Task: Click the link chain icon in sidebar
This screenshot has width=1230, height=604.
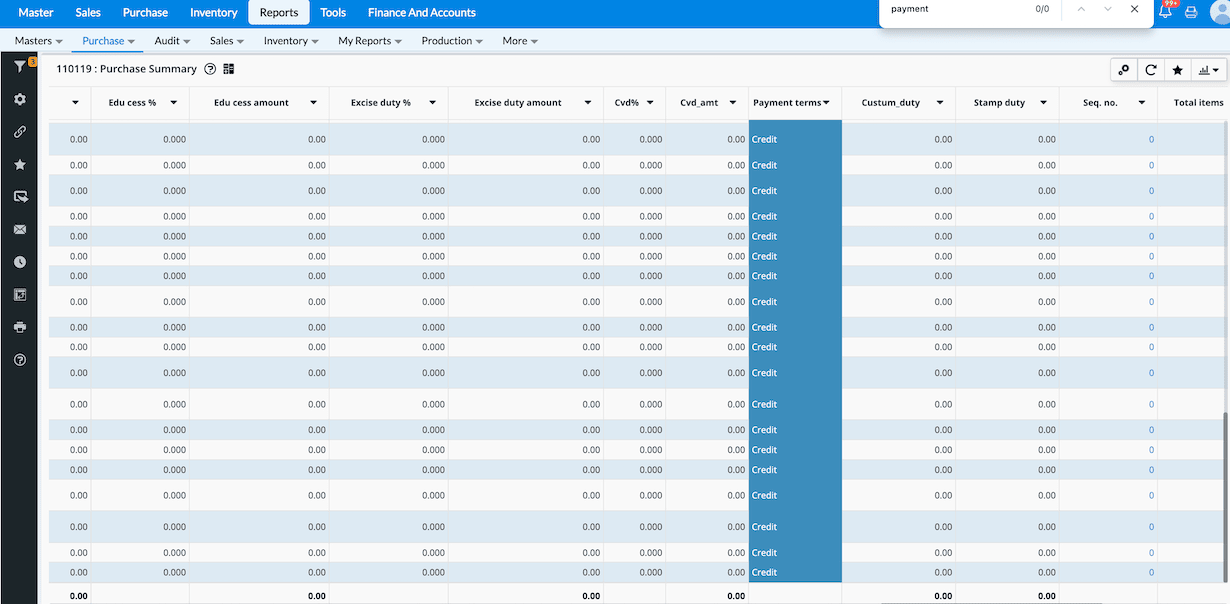Action: point(20,132)
